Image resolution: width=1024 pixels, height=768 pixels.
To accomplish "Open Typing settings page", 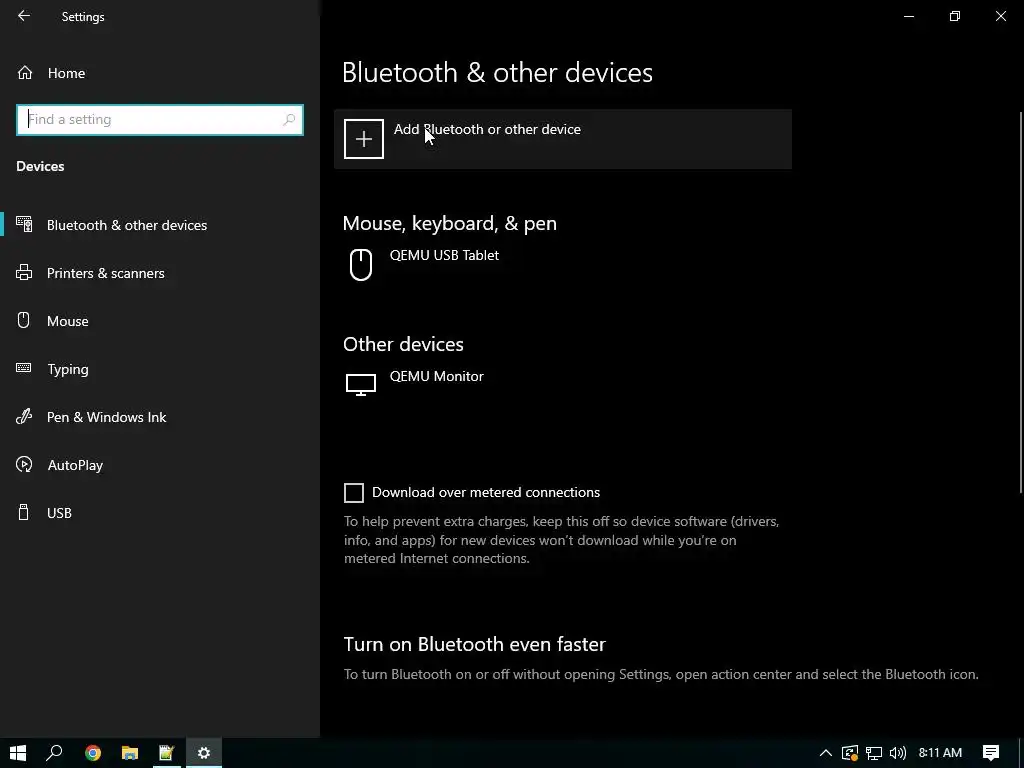I will 160,369.
